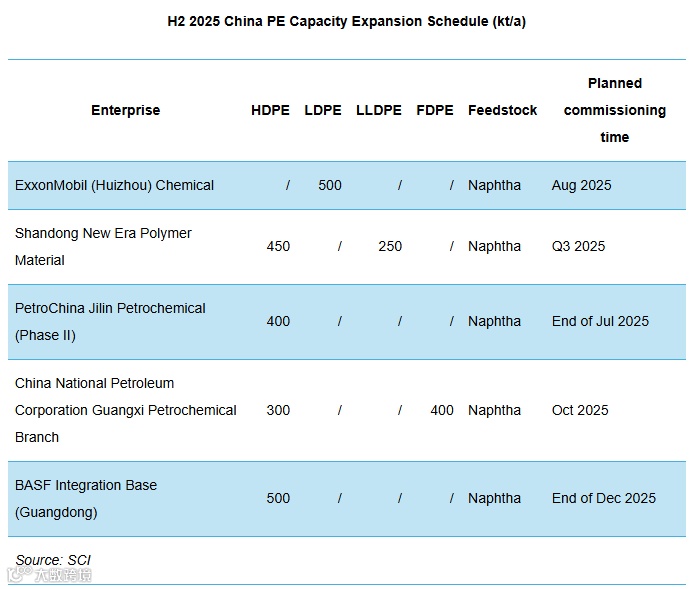
Task: Click 'End of Jul 2025' commissioning time
Action: click(600, 321)
